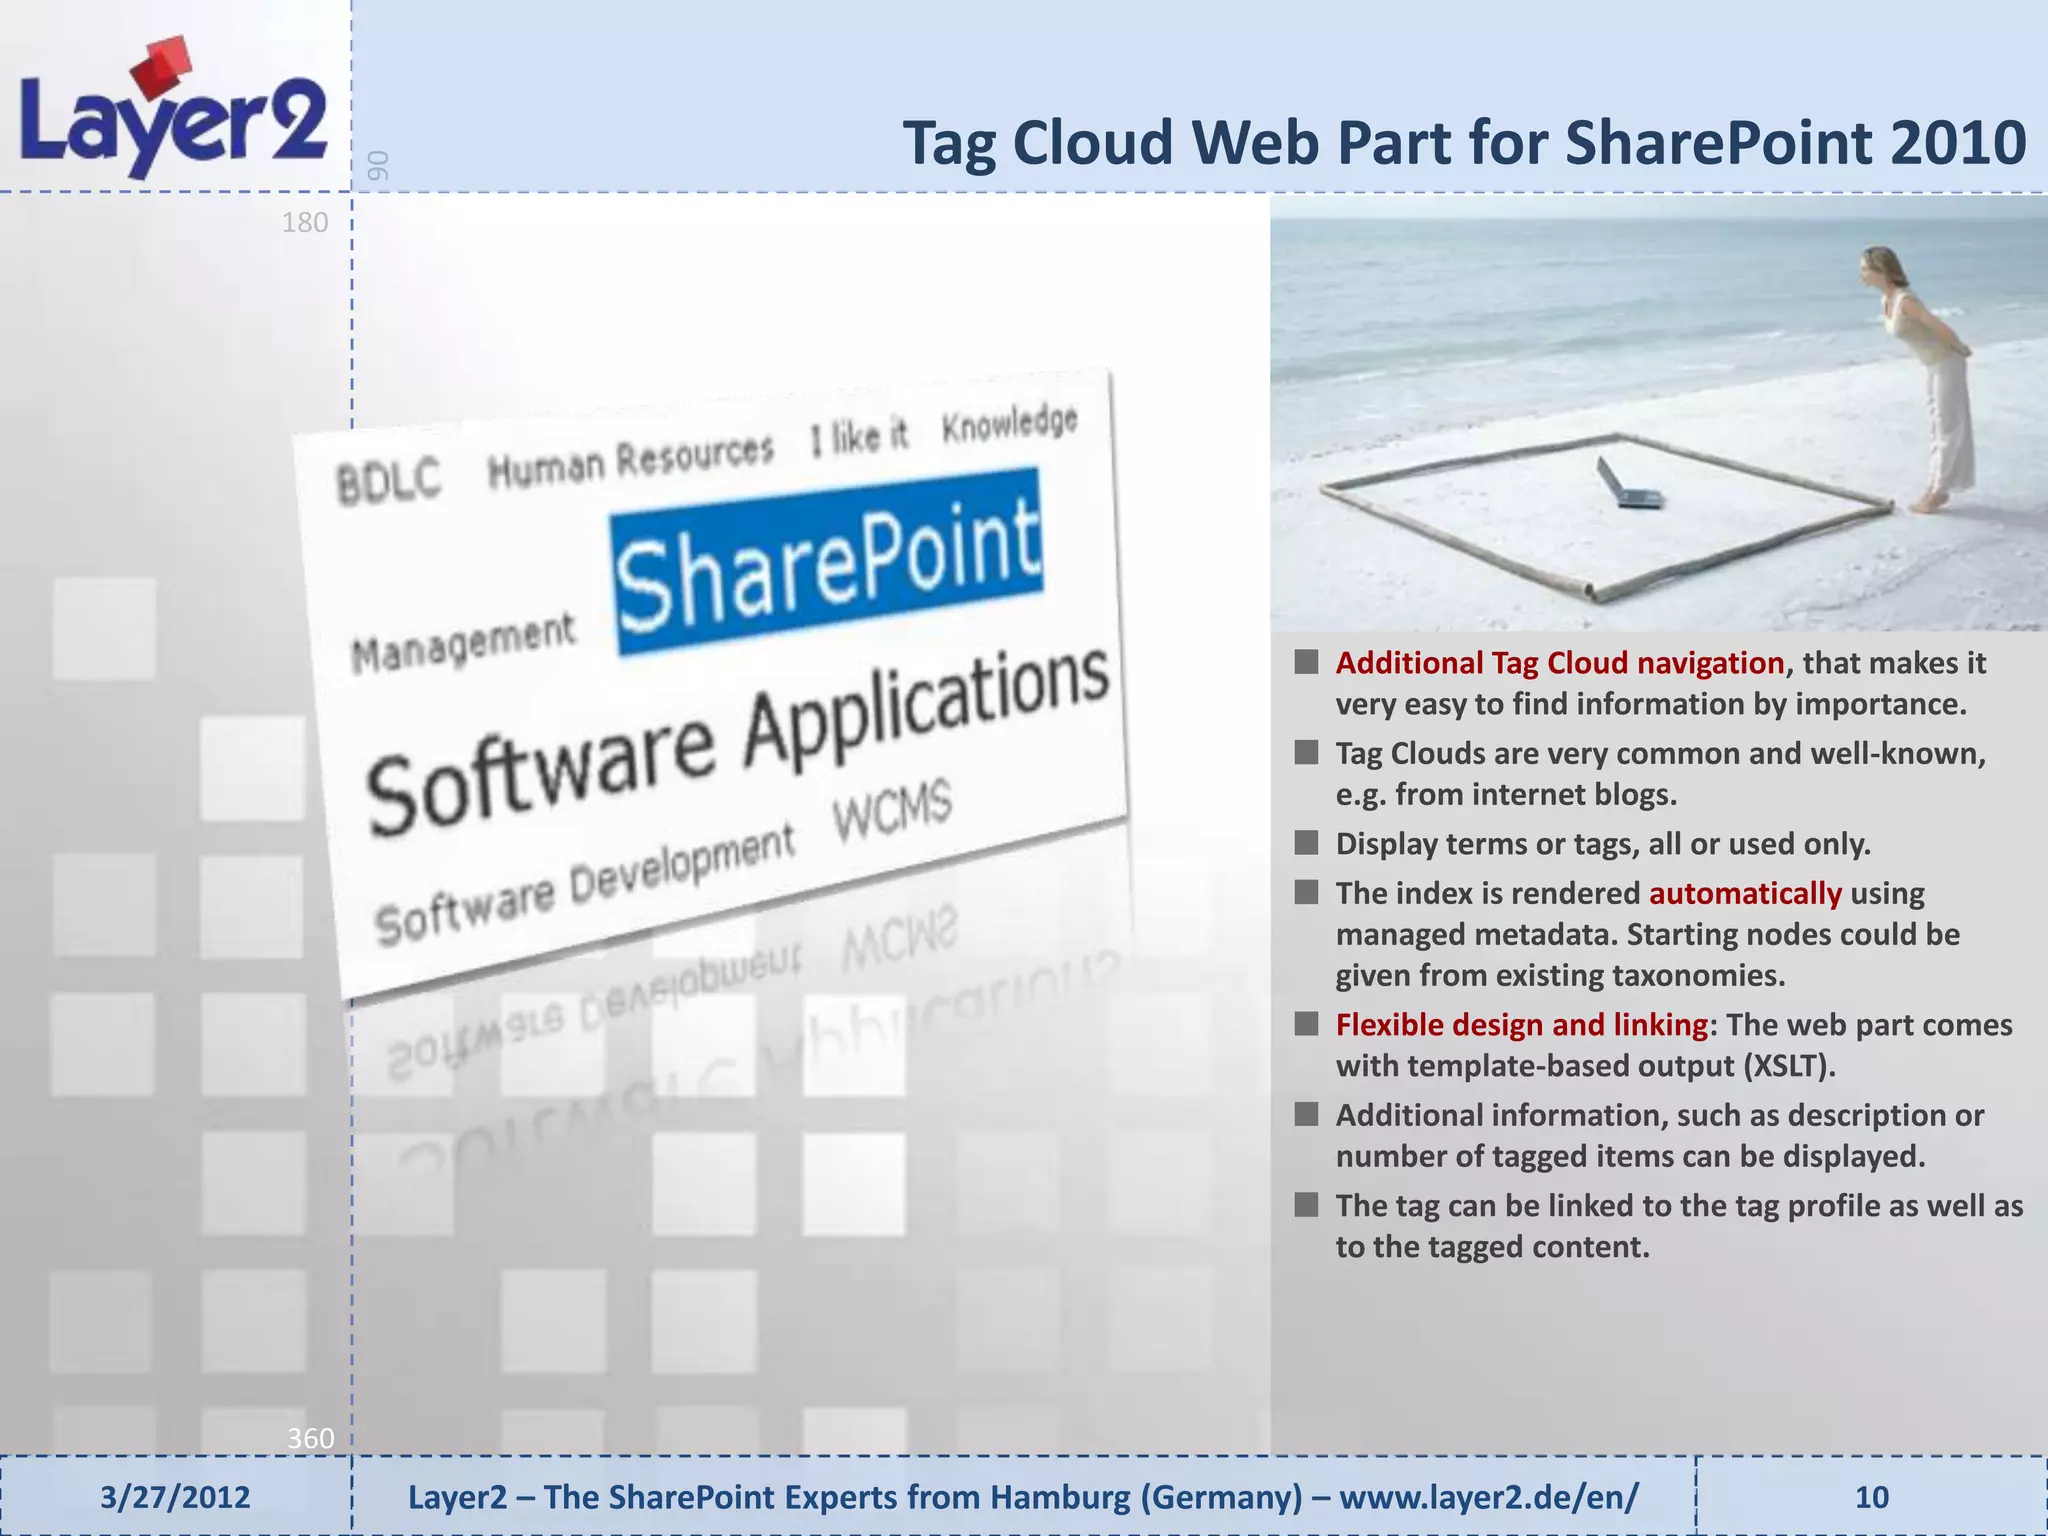Click the rotated guide label 90
2048x1536 pixels.
(x=377, y=166)
